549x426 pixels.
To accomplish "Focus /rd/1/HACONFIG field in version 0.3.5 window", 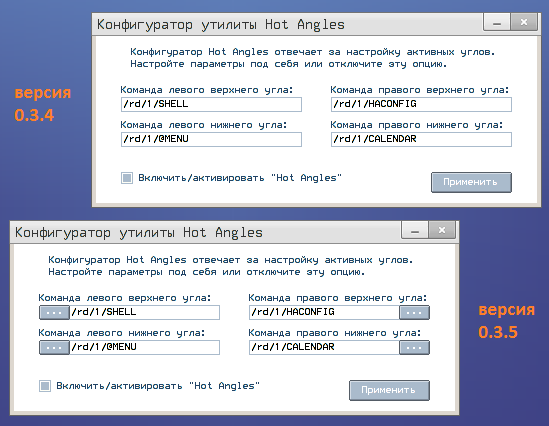I will 324,312.
